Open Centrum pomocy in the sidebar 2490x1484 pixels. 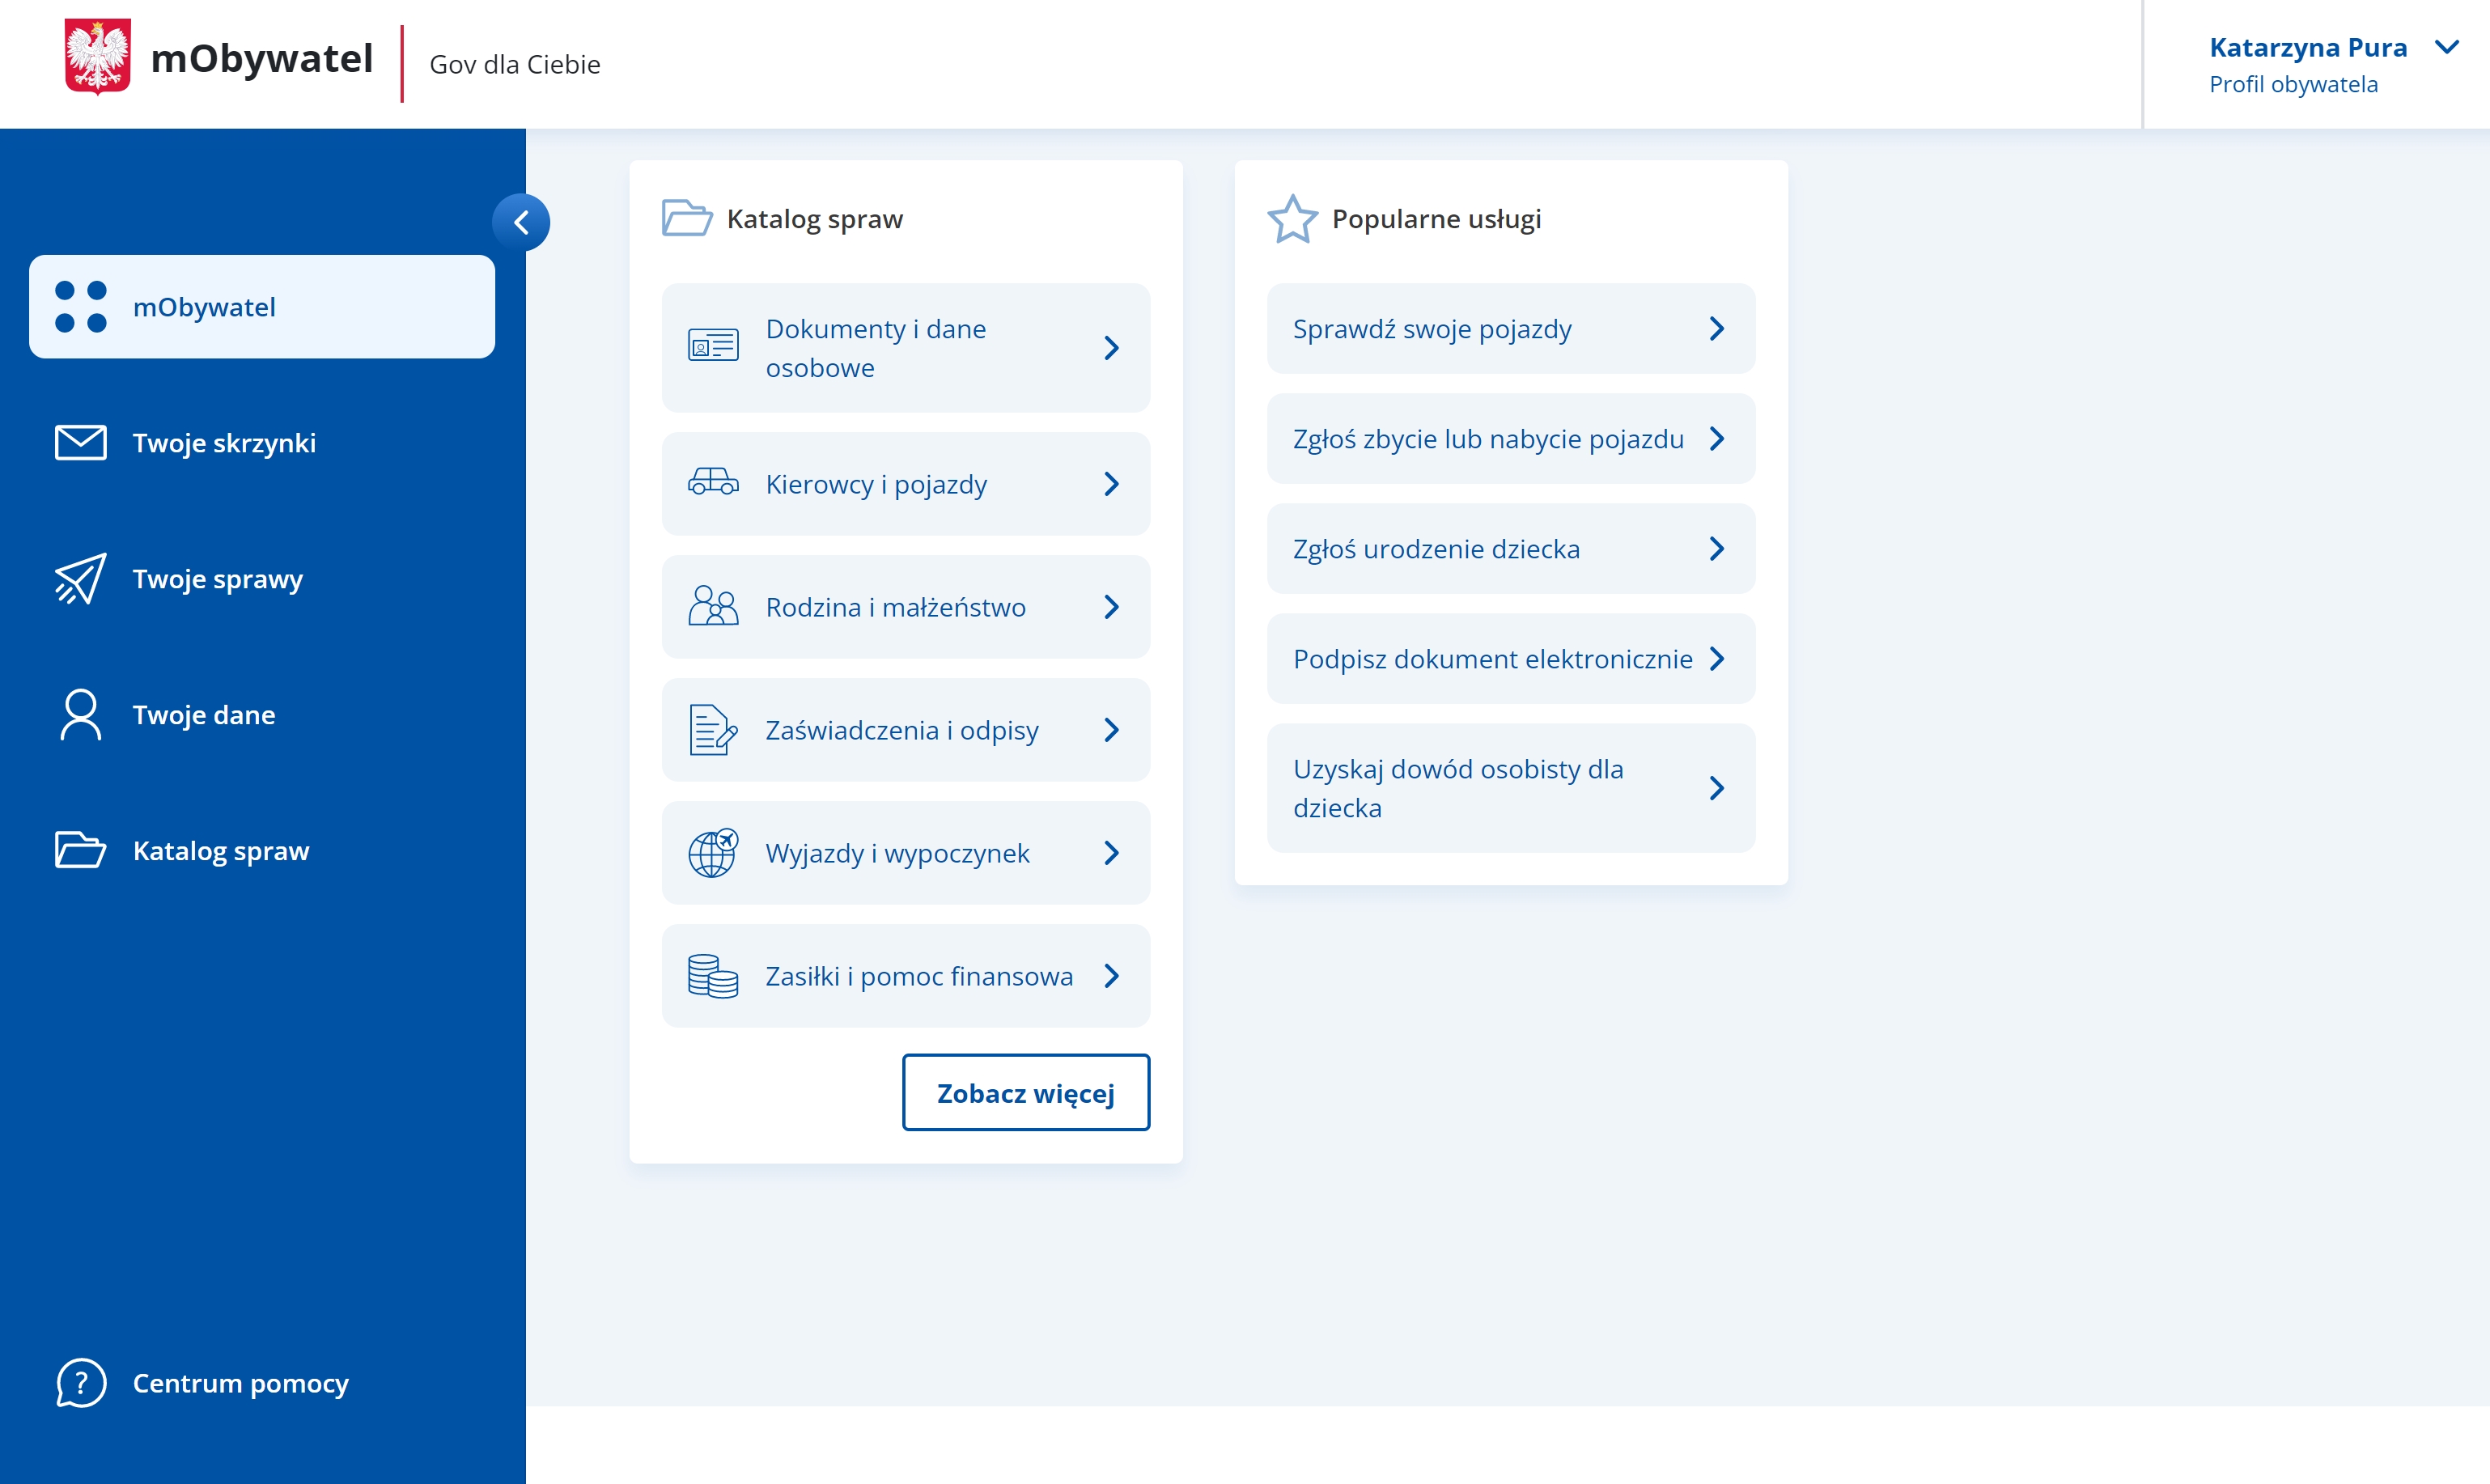click(262, 1383)
